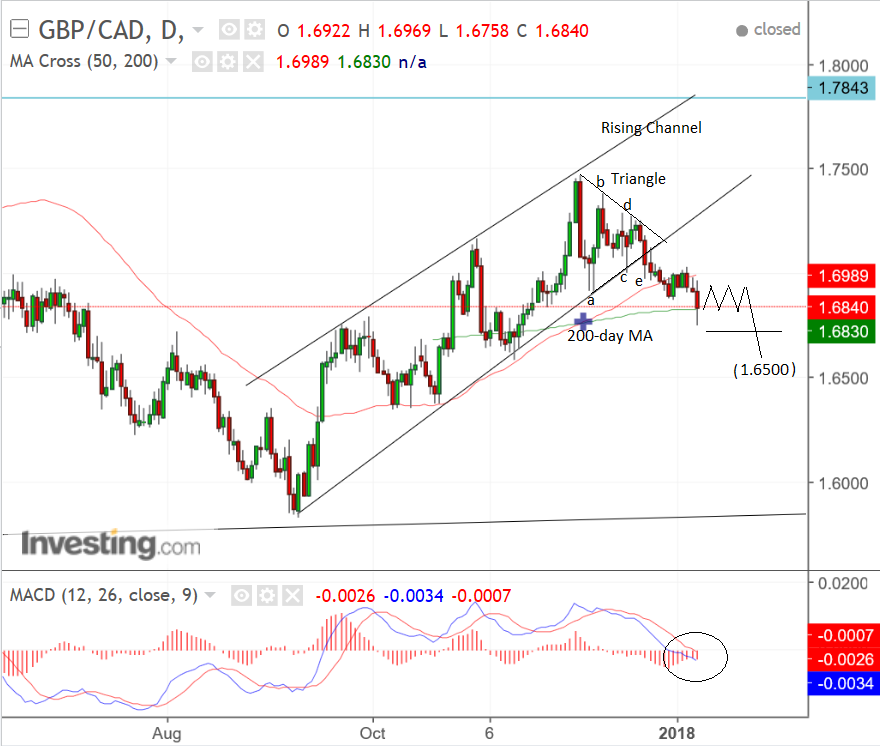This screenshot has height=746, width=880.
Task: Click the MACD -0.0034 blue axis label
Action: 842,684
